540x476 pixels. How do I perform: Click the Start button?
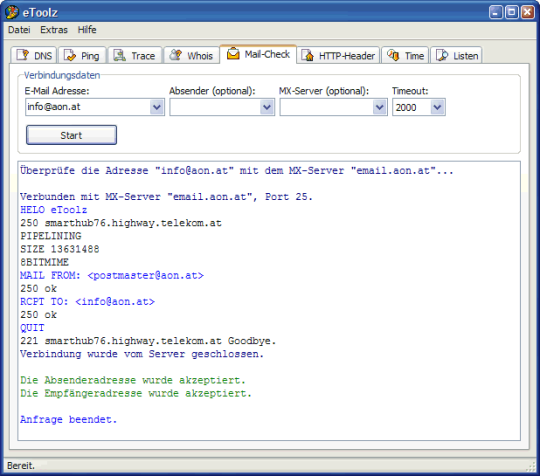71,135
